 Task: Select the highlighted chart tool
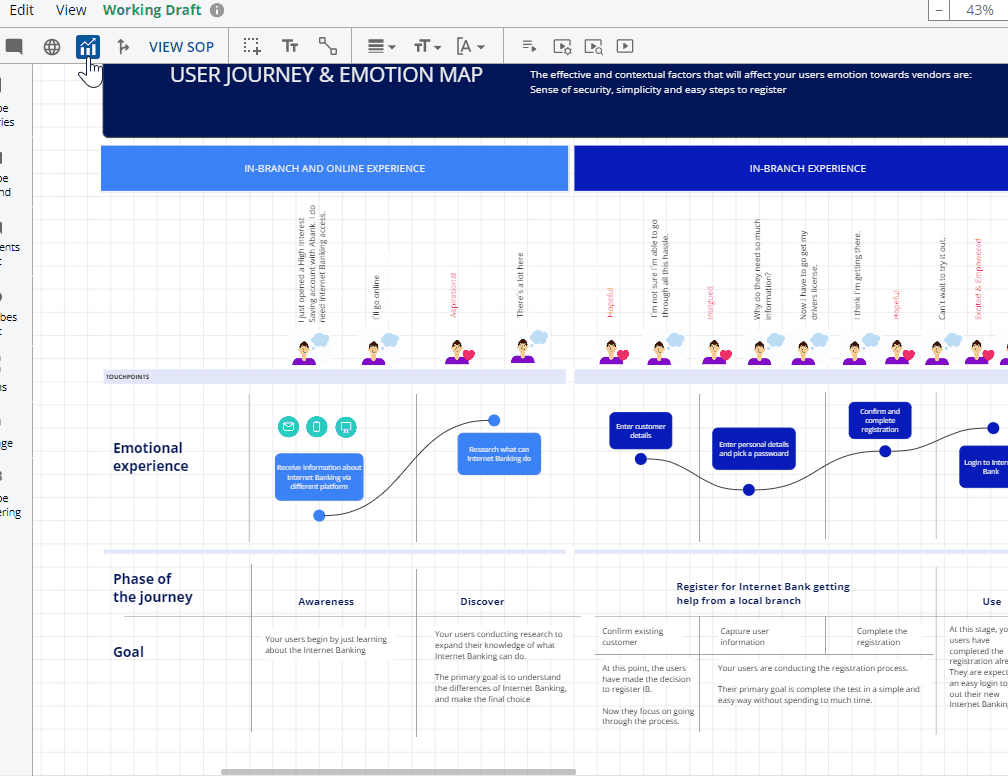(x=88, y=46)
